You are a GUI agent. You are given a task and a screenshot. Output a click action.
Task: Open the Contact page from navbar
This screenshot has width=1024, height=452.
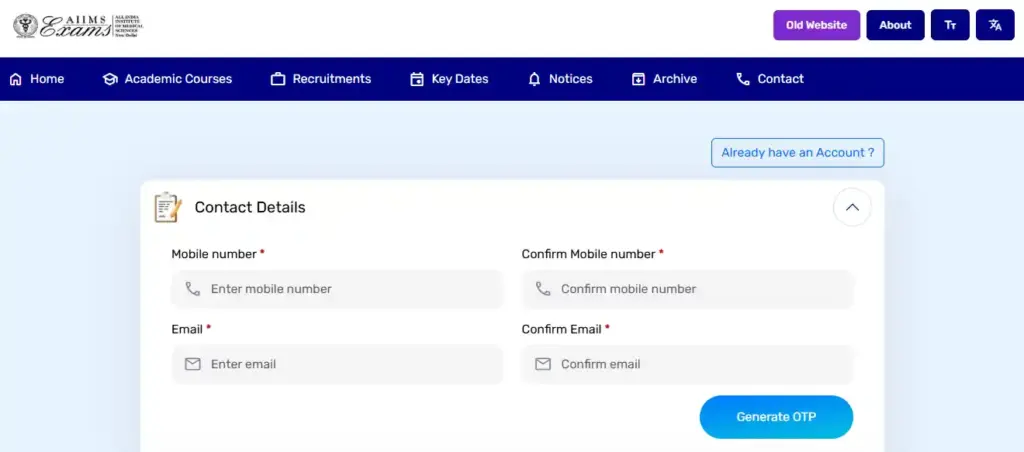tap(770, 79)
